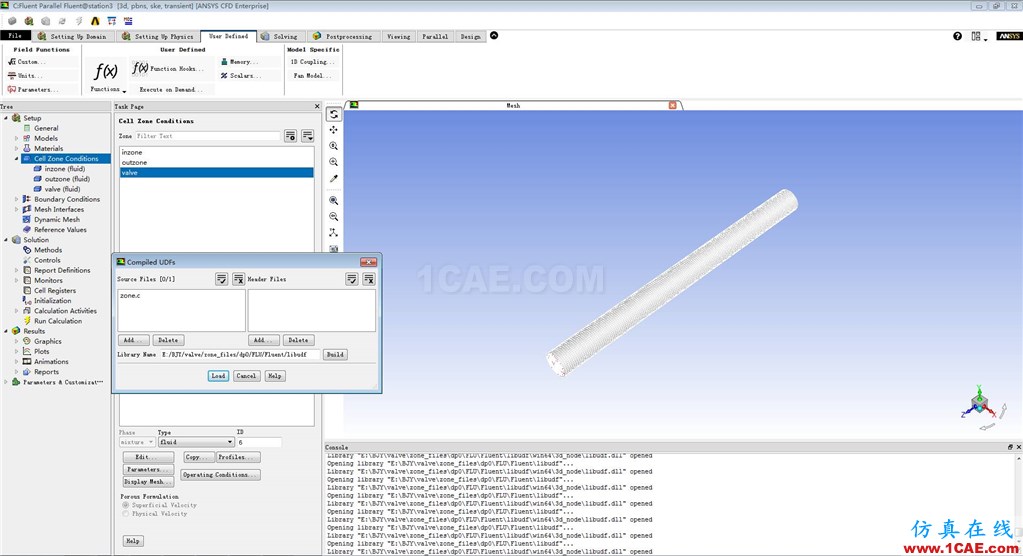Select the pan/translate view tool
The height and width of the screenshot is (556, 1023).
[x=333, y=130]
